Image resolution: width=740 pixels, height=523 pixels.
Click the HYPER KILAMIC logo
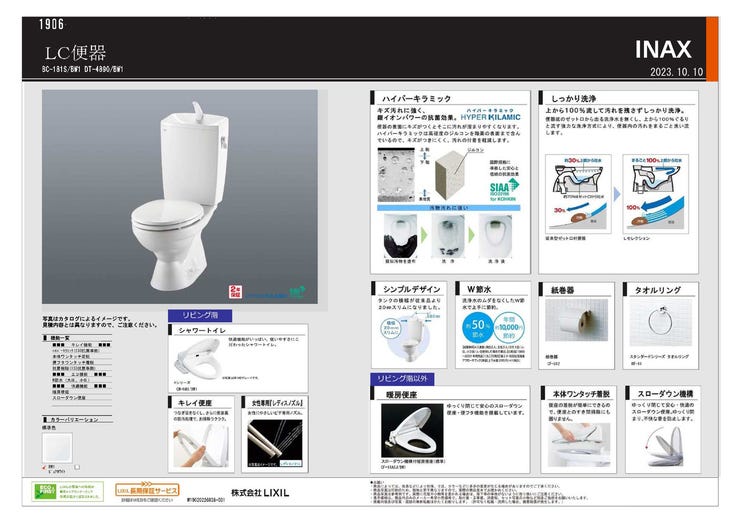pos(484,116)
